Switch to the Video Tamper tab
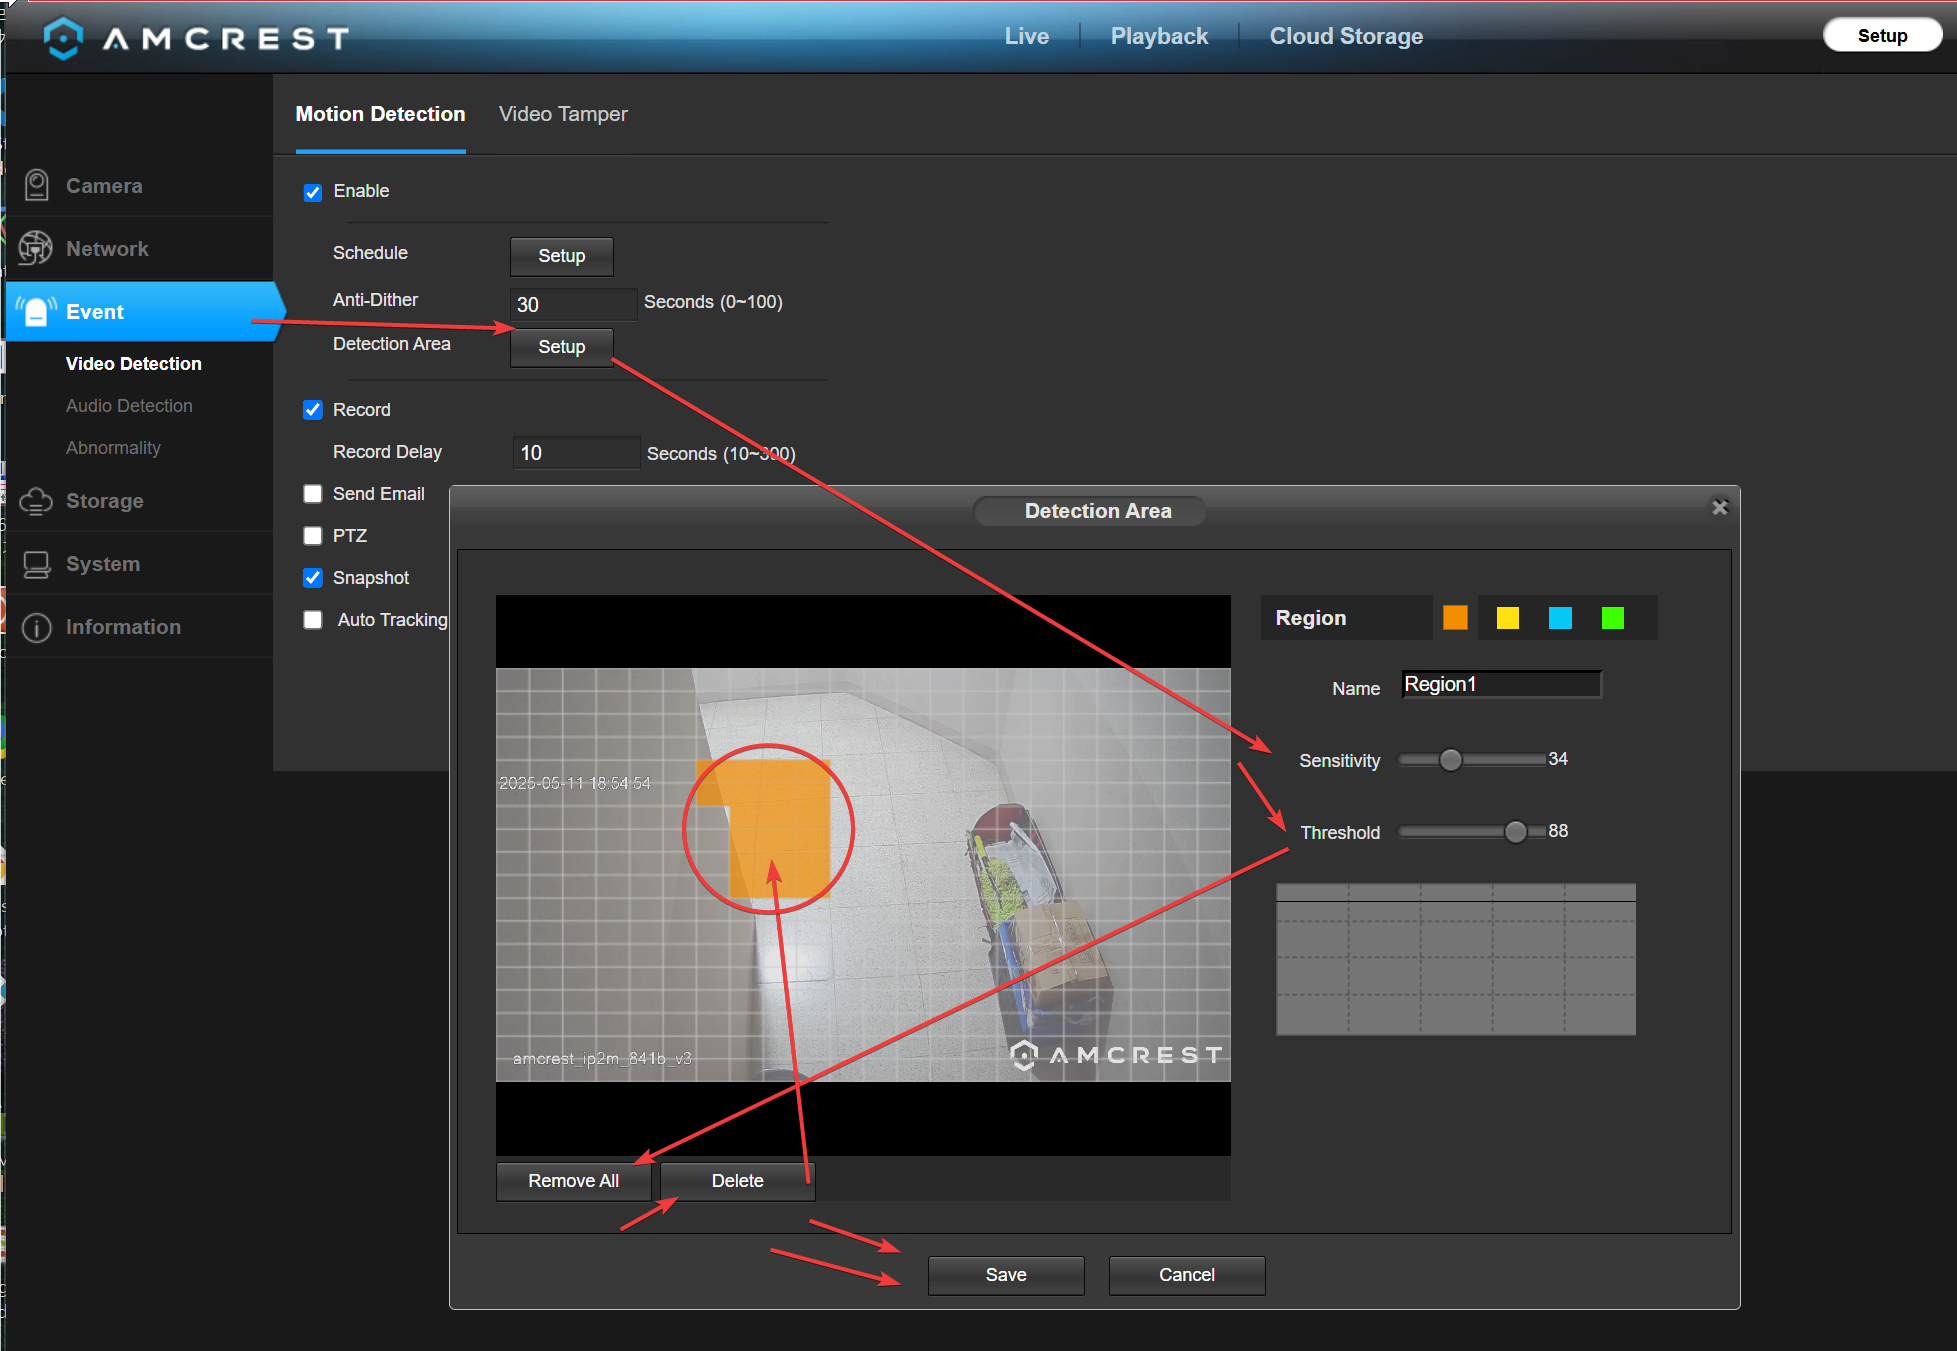This screenshot has width=1957, height=1351. pos(563,114)
